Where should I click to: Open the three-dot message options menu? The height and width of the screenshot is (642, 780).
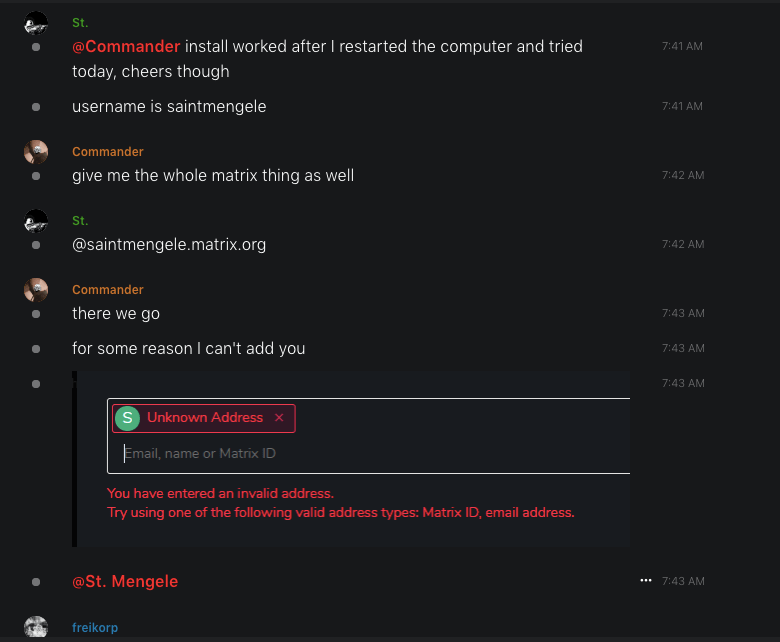(x=646, y=581)
